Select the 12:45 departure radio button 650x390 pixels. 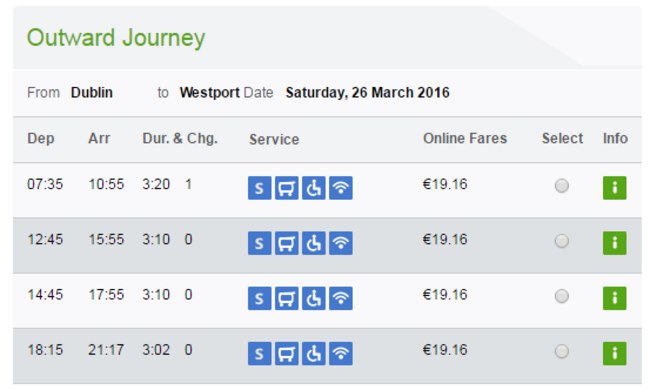(562, 241)
